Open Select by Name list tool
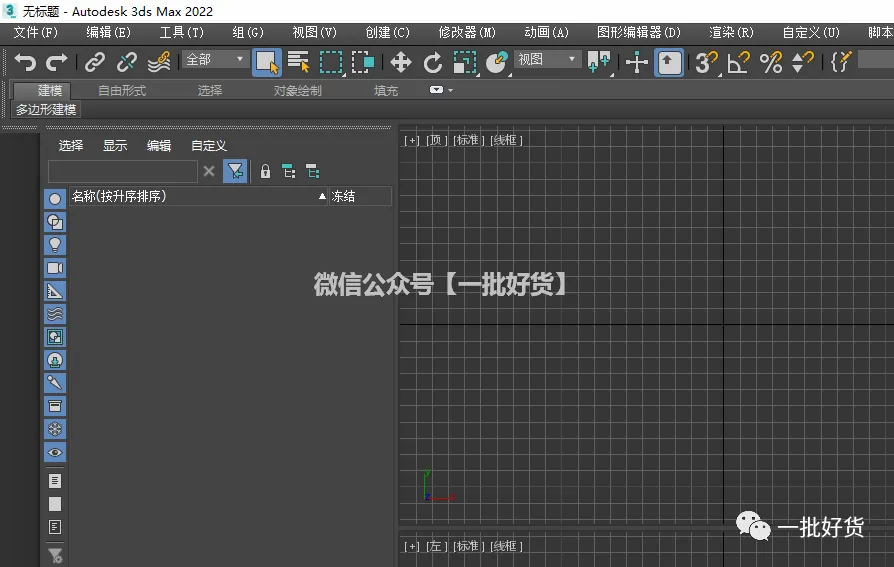 [x=298, y=62]
